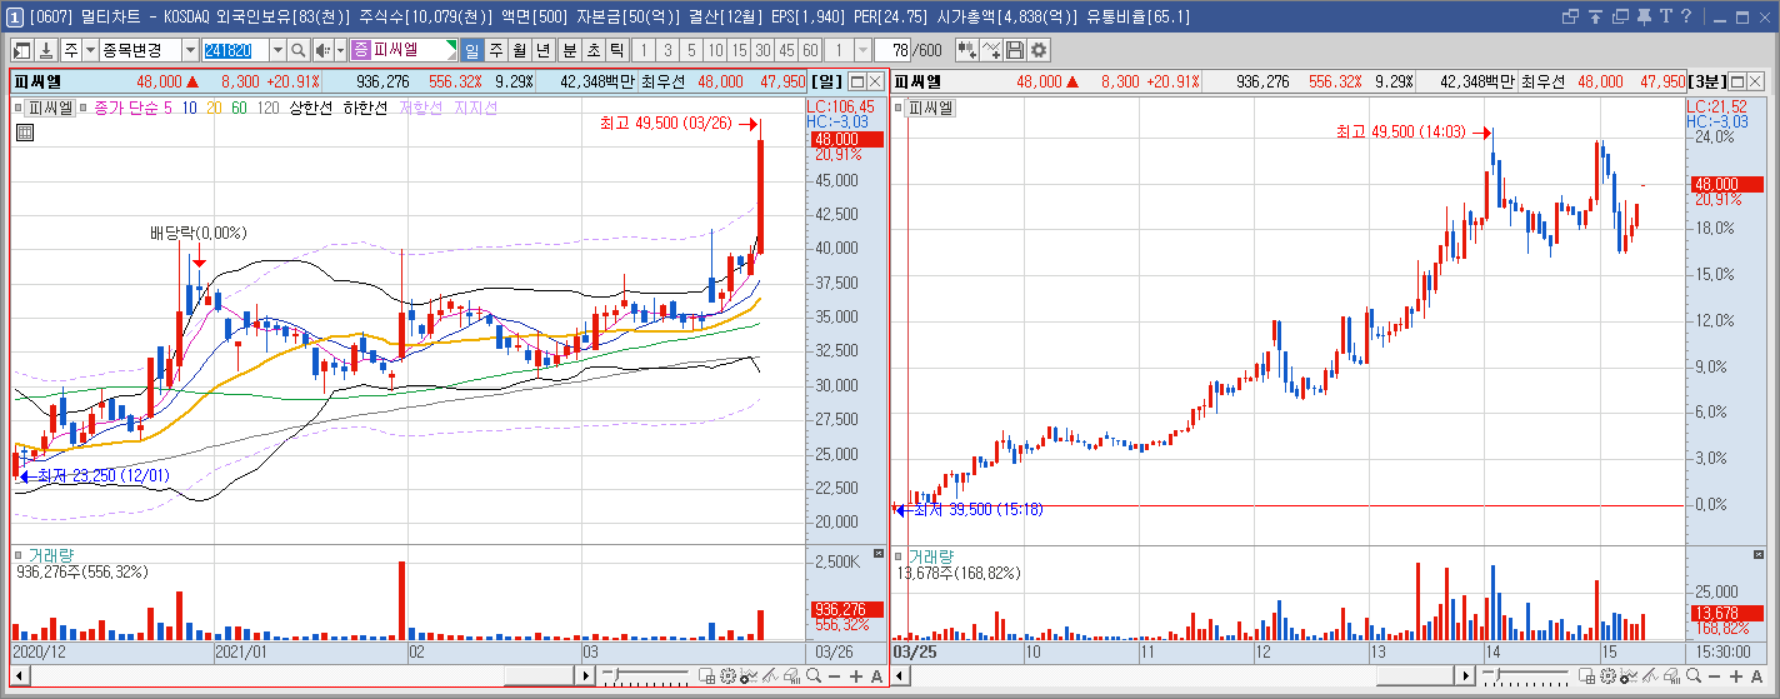The image size is (1780, 699).
Task: Open chart settings gear in top toolbar
Action: [1039, 50]
